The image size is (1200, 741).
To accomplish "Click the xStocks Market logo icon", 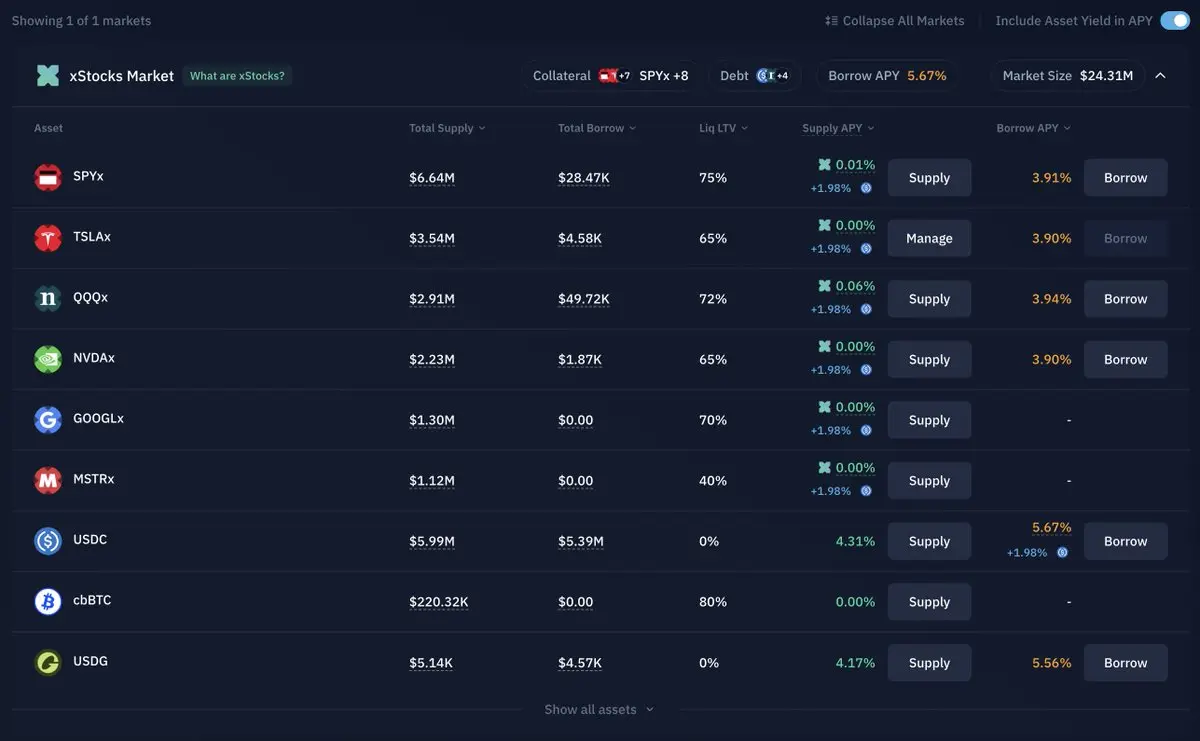I will (47, 76).
